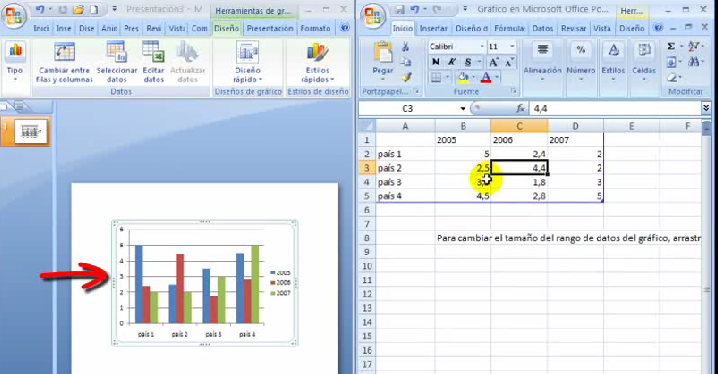Toggle underline S formatting
718x374 pixels.
point(468,62)
